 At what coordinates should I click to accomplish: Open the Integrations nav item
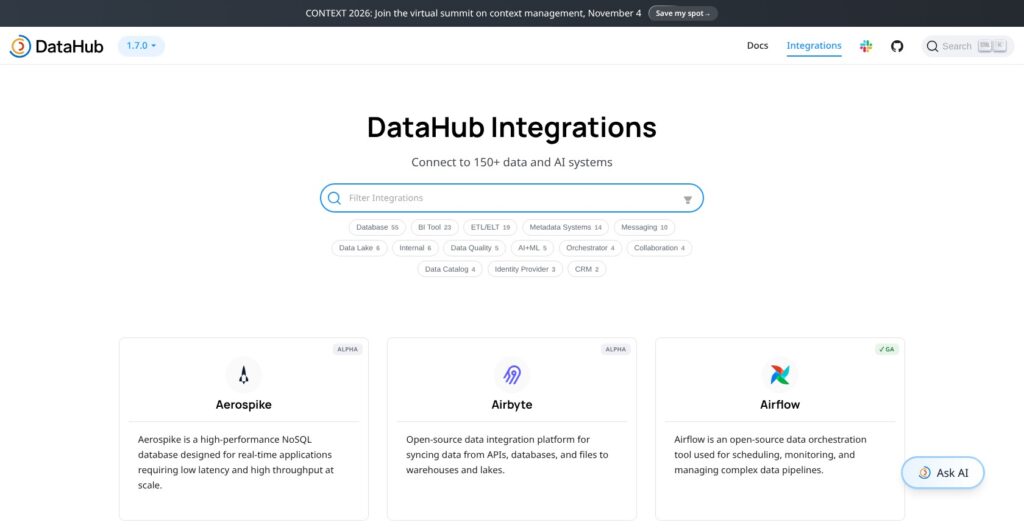click(x=814, y=46)
